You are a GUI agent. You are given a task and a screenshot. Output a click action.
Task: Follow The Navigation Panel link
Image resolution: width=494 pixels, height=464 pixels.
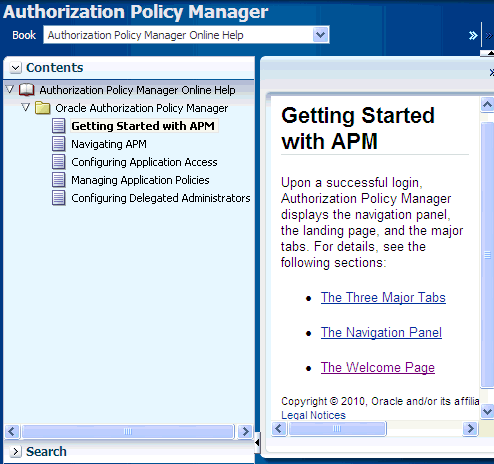click(381, 332)
